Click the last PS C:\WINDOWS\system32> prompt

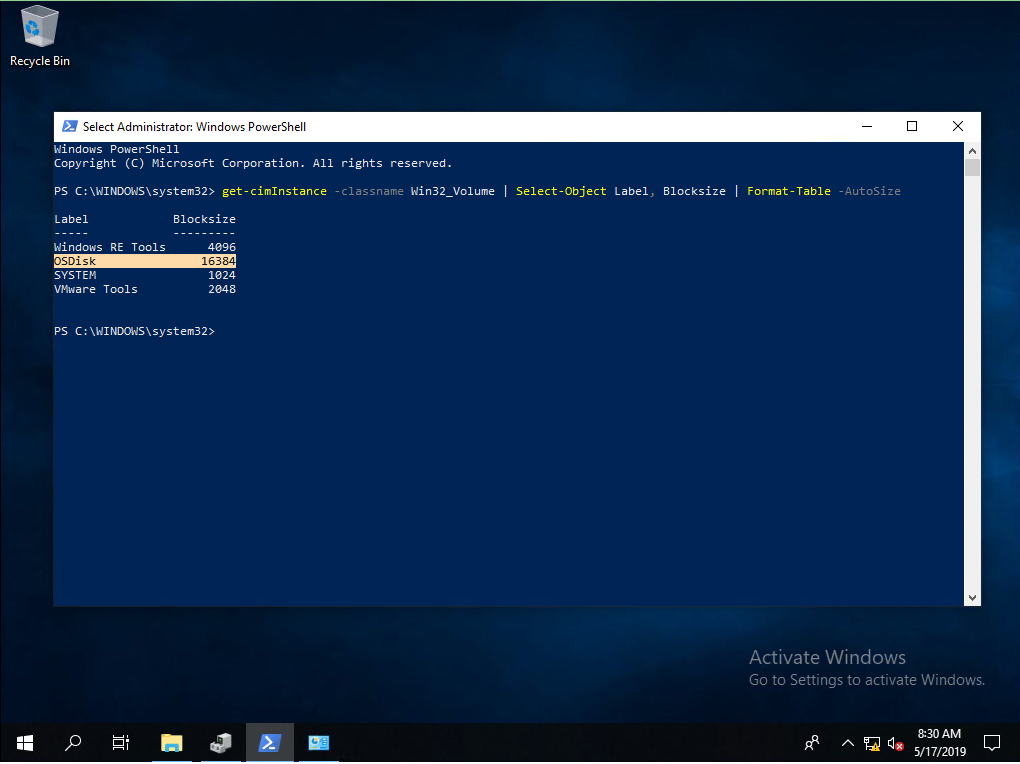click(134, 331)
